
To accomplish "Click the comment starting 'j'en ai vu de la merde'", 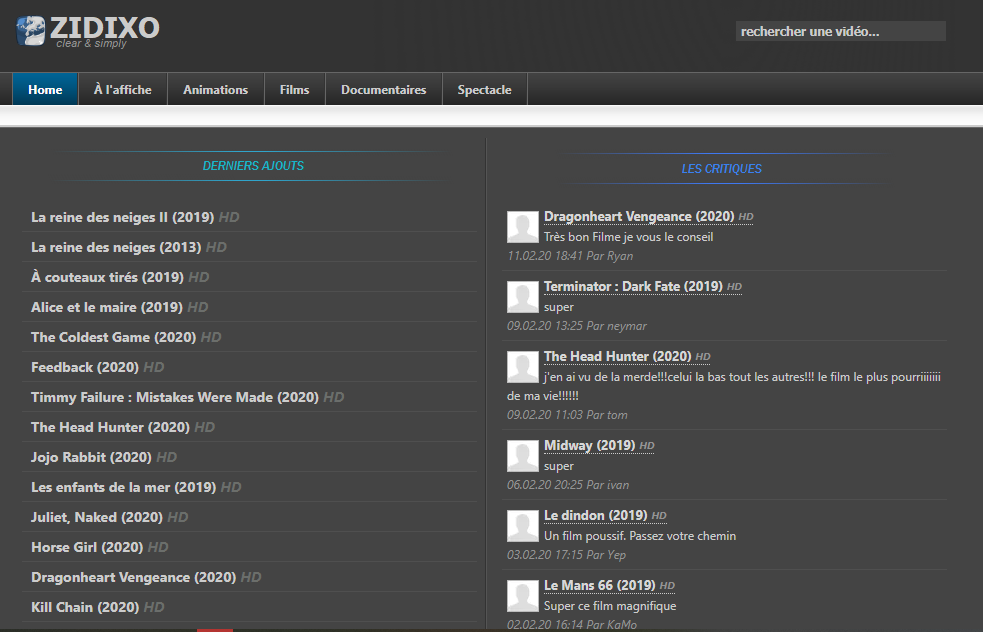I will tap(724, 386).
